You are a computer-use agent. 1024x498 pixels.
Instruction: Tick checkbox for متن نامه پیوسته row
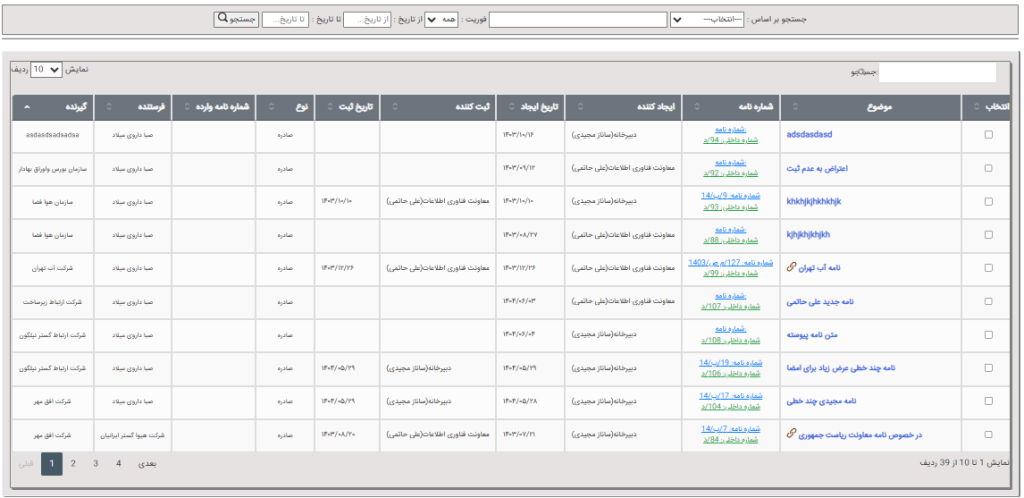point(988,335)
